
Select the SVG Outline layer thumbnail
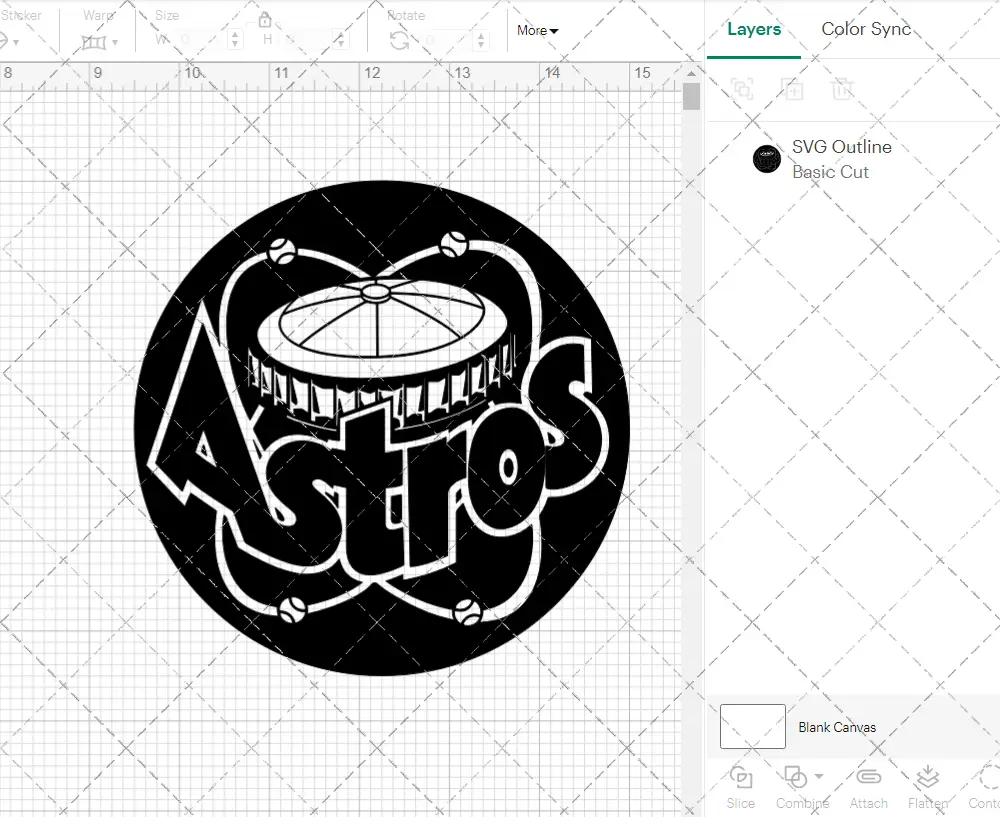(767, 159)
